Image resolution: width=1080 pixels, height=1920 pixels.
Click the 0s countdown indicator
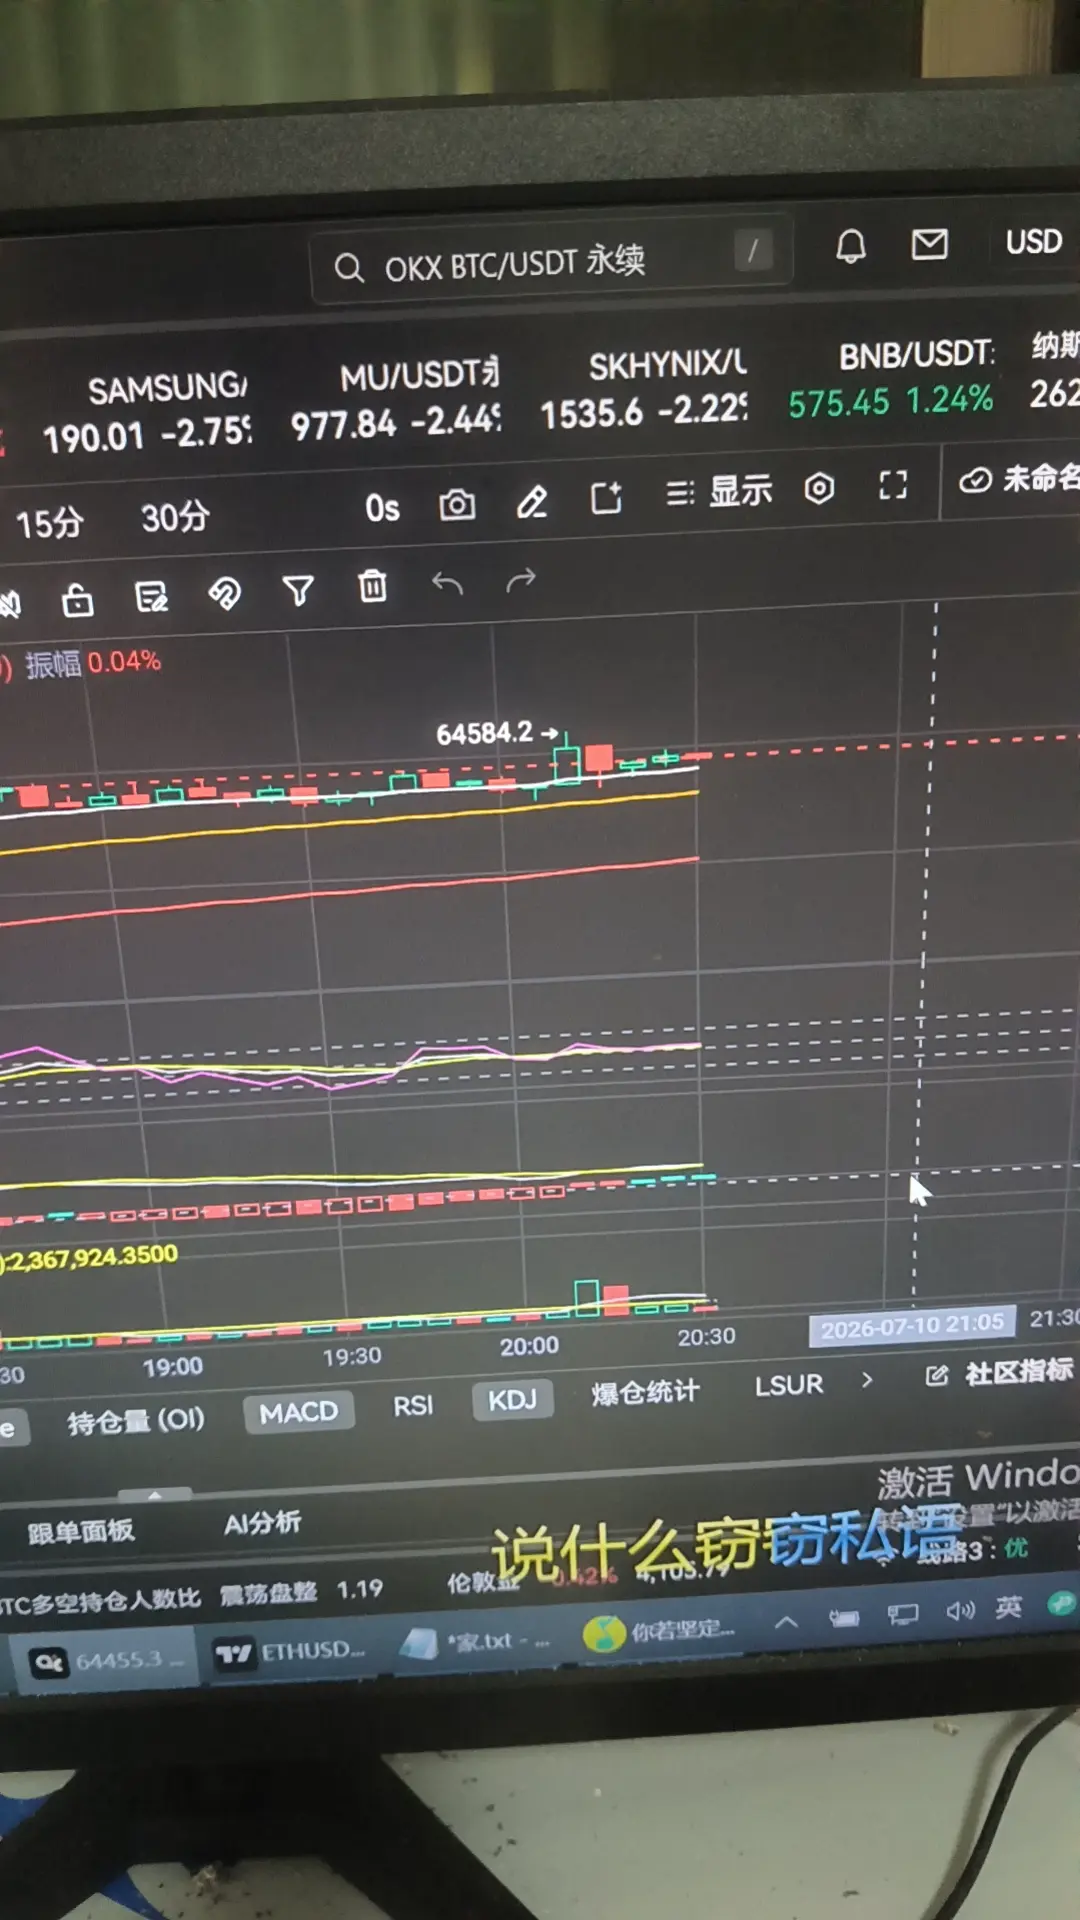[382, 508]
